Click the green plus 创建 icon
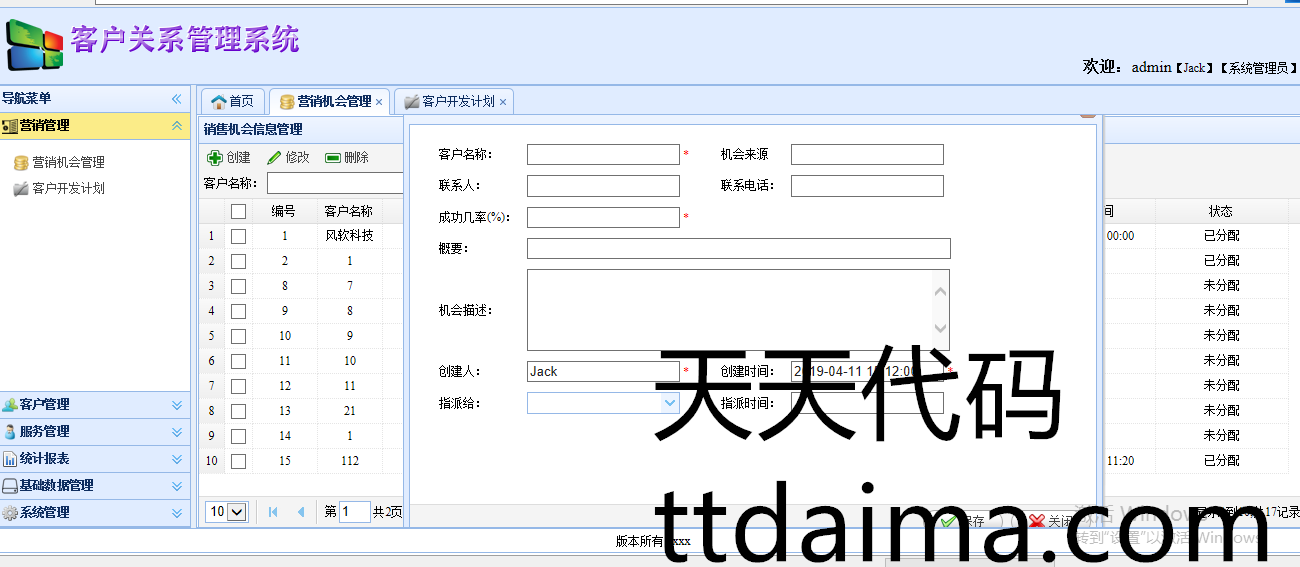Screen dimensions: 1300x567 coord(215,157)
